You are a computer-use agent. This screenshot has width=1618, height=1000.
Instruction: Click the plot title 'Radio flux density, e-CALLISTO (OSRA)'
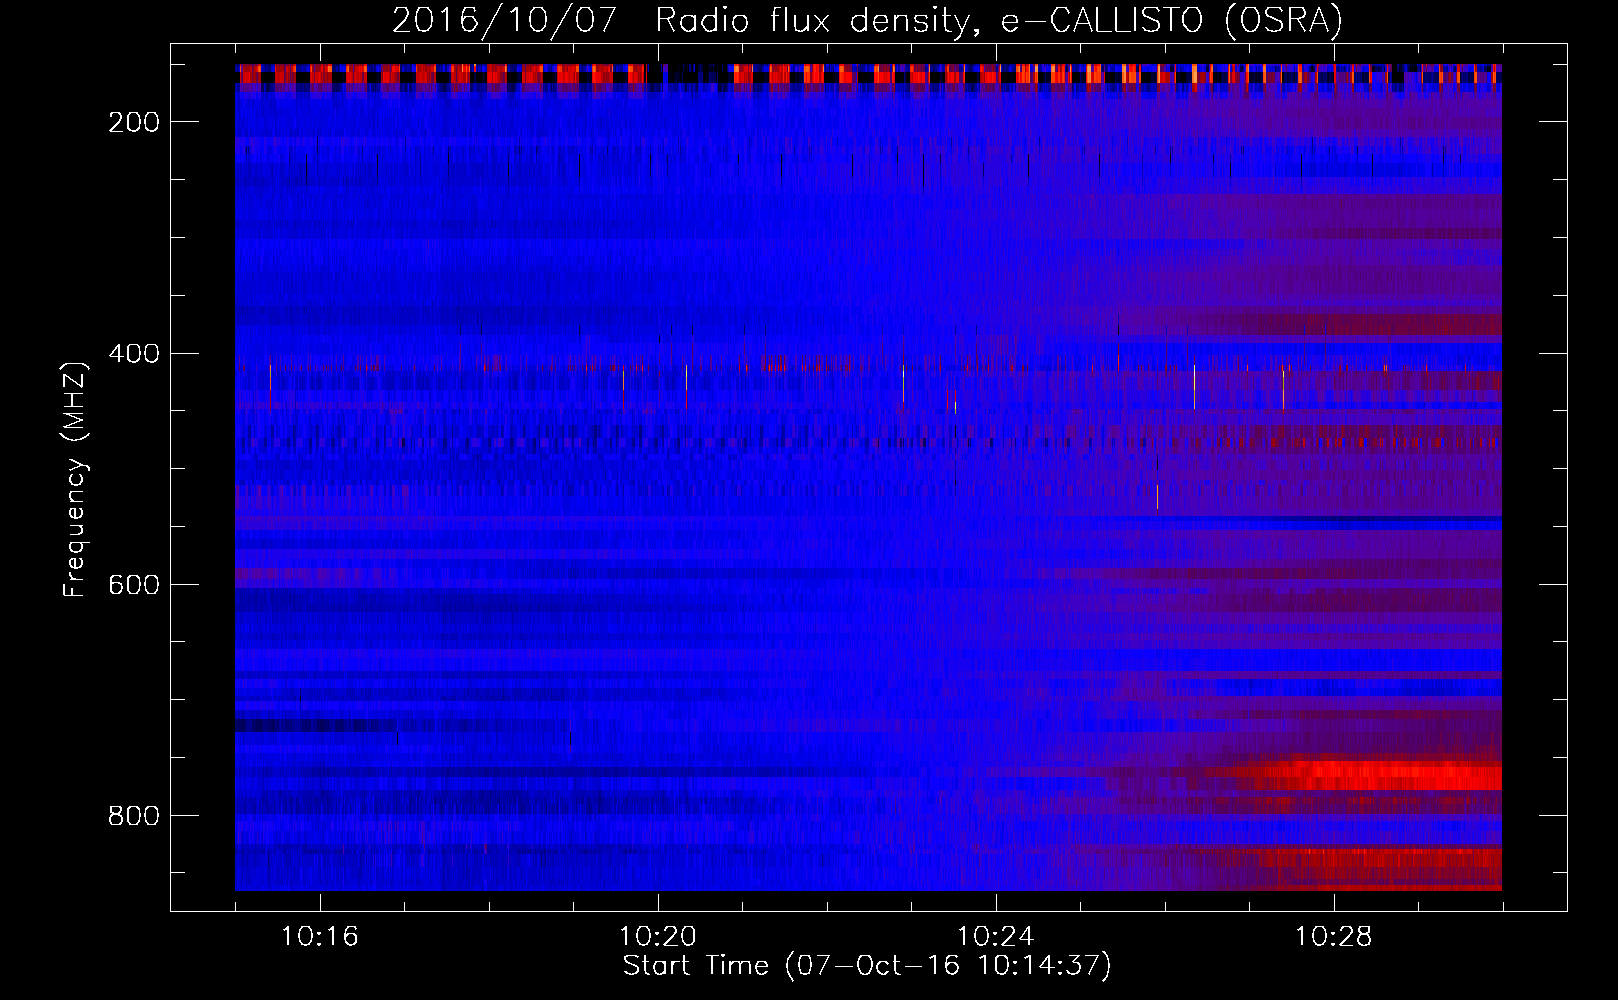pyautogui.click(x=998, y=20)
